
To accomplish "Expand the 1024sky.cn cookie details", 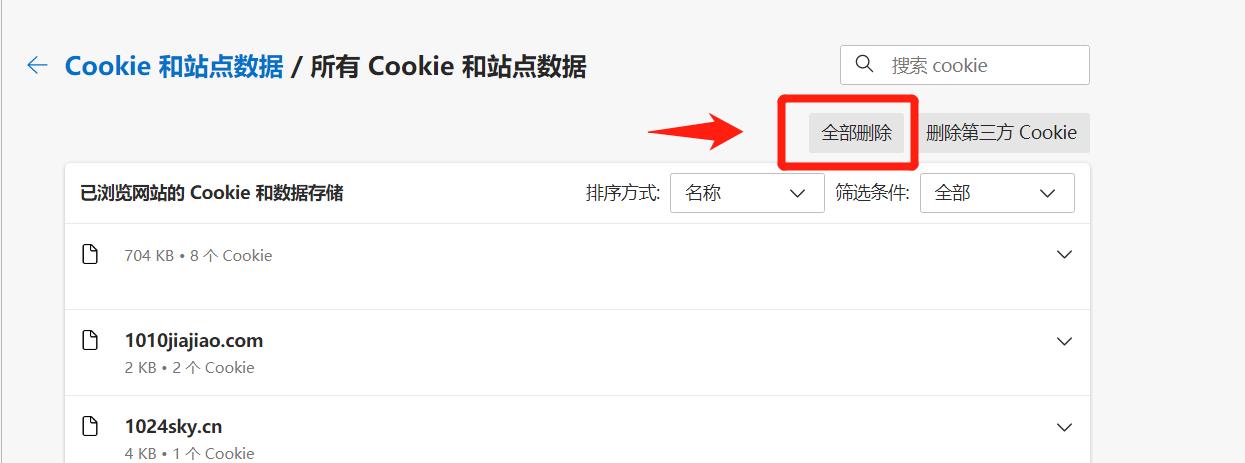I will point(1064,427).
